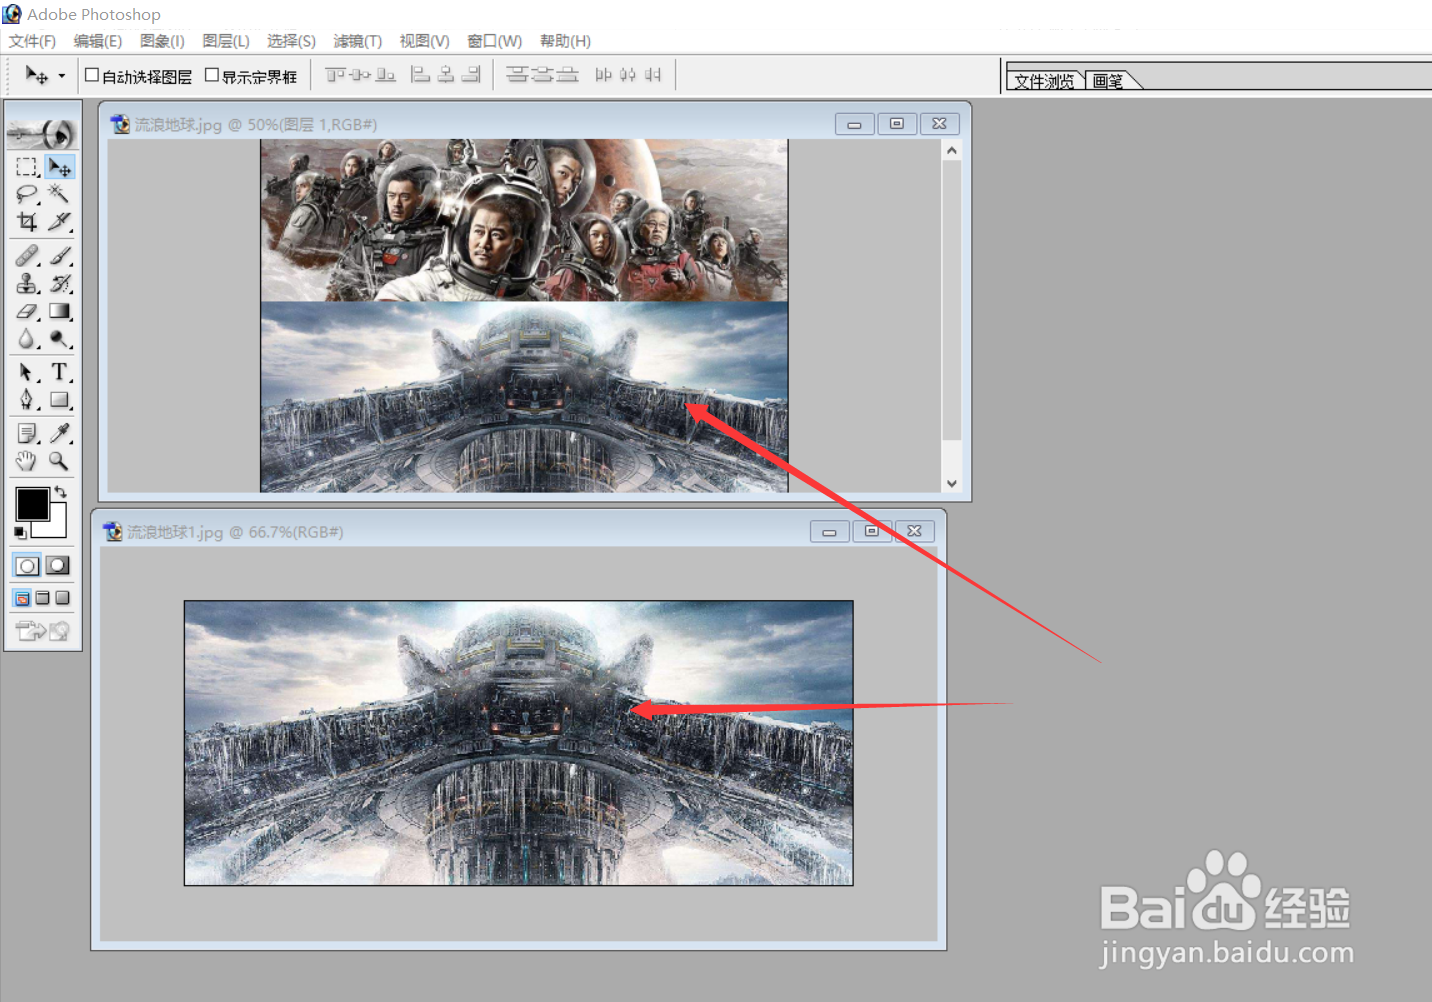Viewport: 1432px width, 1002px height.
Task: Select the Move tool in toolbox
Action: coord(59,166)
